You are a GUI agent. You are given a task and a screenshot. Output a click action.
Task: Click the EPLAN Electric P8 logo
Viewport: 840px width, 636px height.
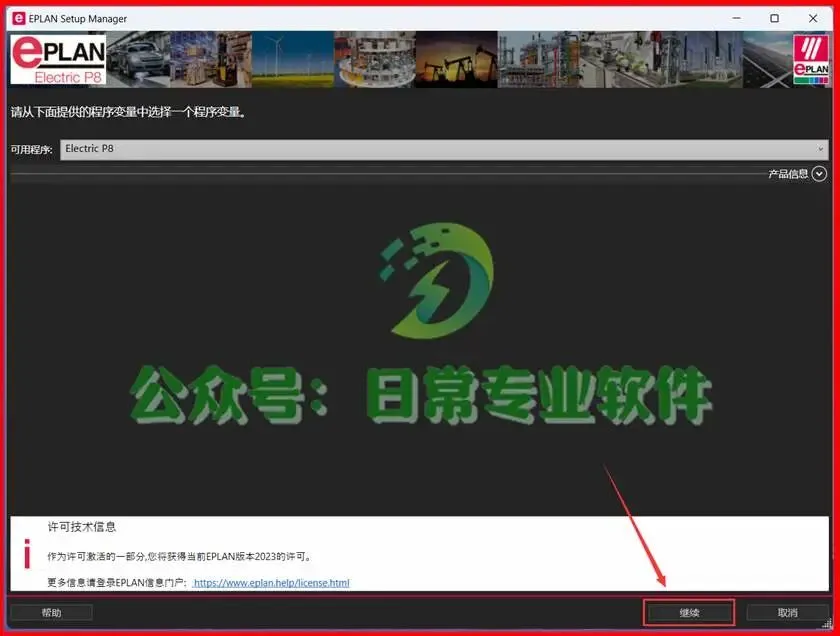pyautogui.click(x=58, y=59)
